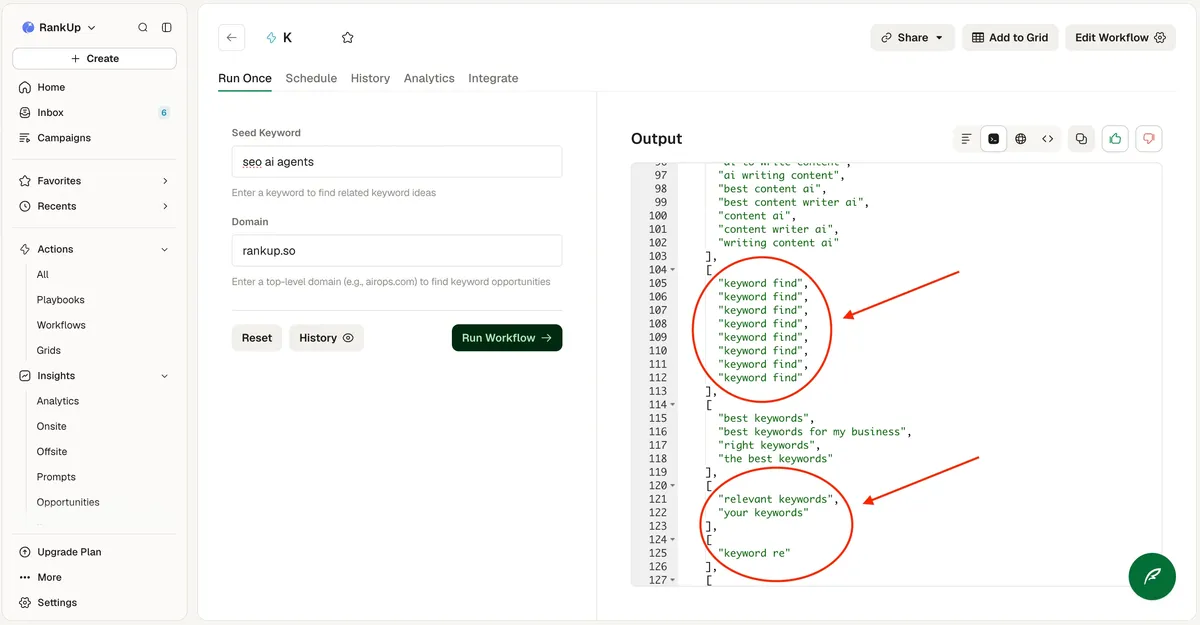Collapse the Actions section in sidebar
The height and width of the screenshot is (625, 1200).
point(165,249)
